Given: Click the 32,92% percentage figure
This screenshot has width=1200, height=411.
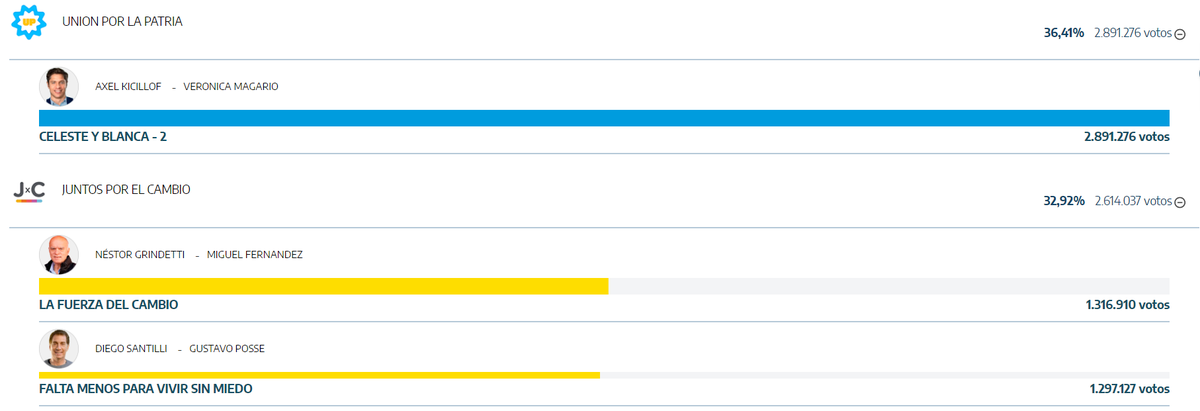Looking at the screenshot, I should coord(1064,201).
